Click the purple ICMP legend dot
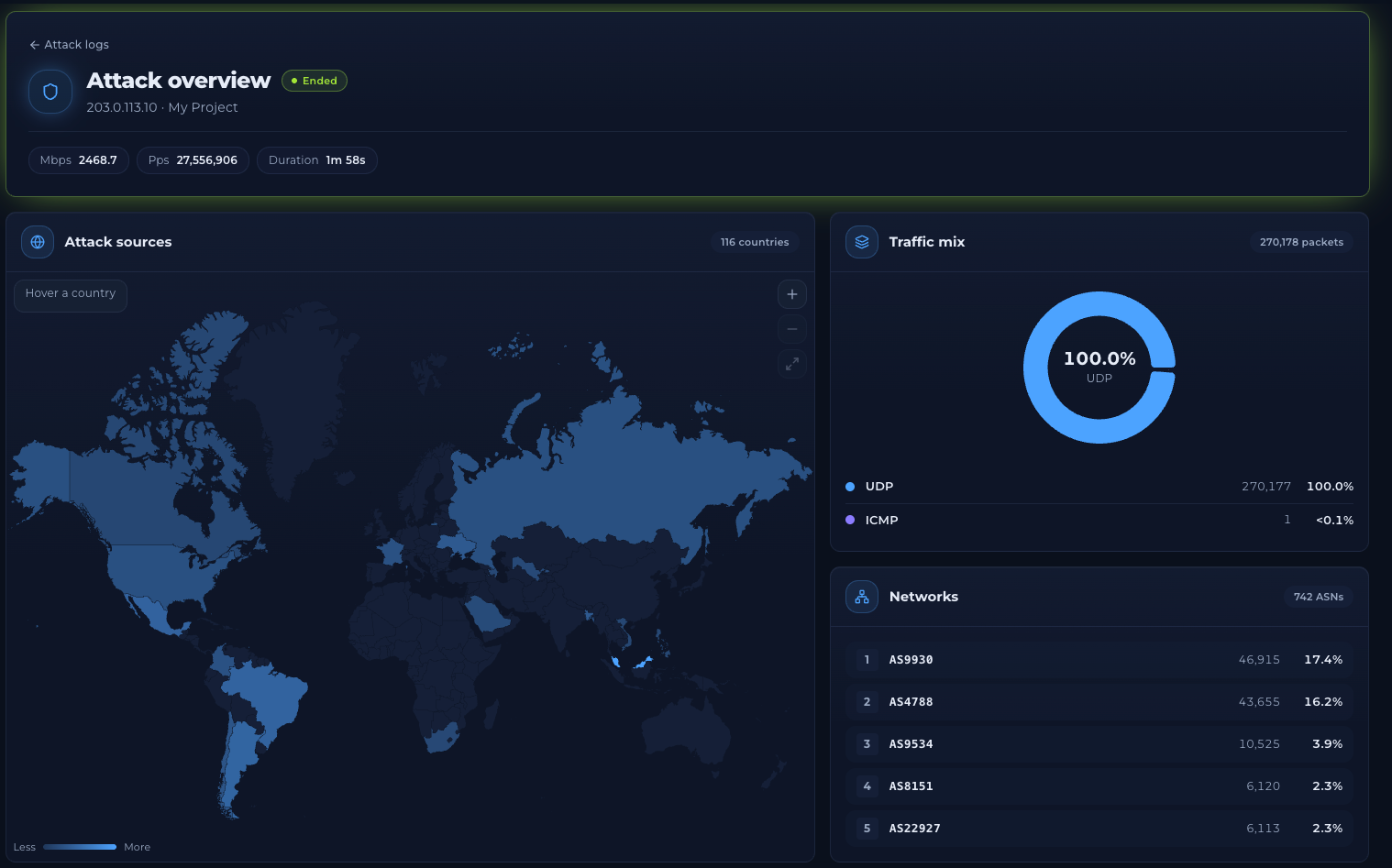 pos(850,520)
